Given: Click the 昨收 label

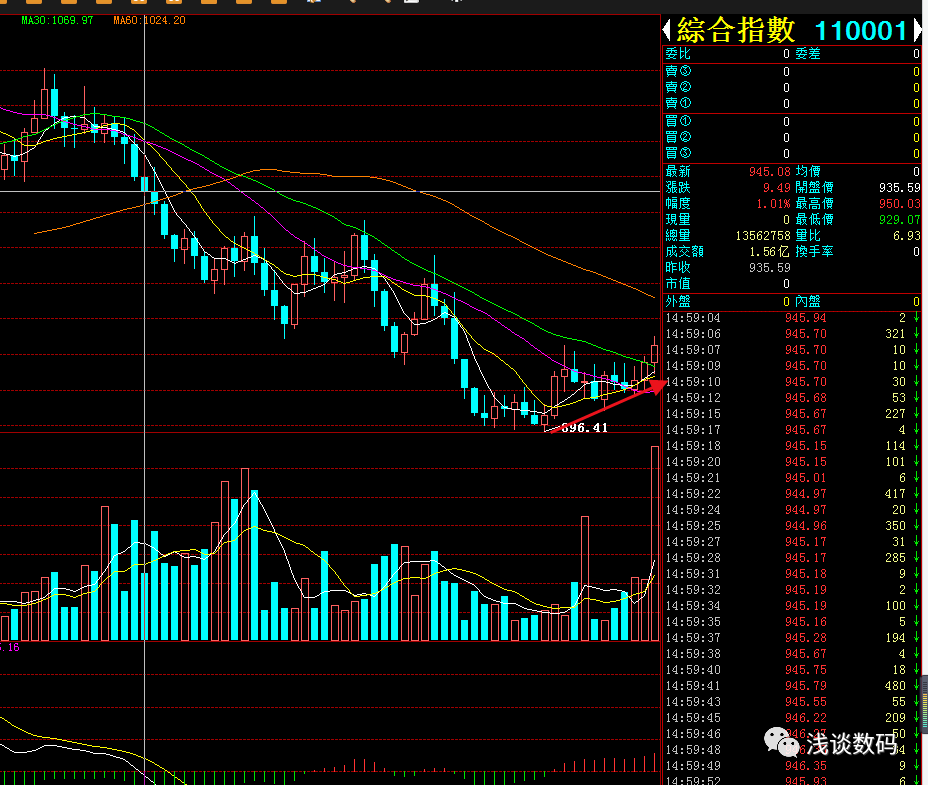Looking at the screenshot, I should pos(678,268).
